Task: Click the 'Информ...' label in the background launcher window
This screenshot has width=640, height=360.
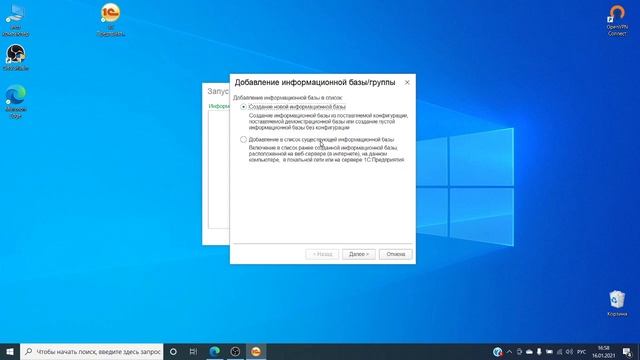Action: pyautogui.click(x=219, y=106)
